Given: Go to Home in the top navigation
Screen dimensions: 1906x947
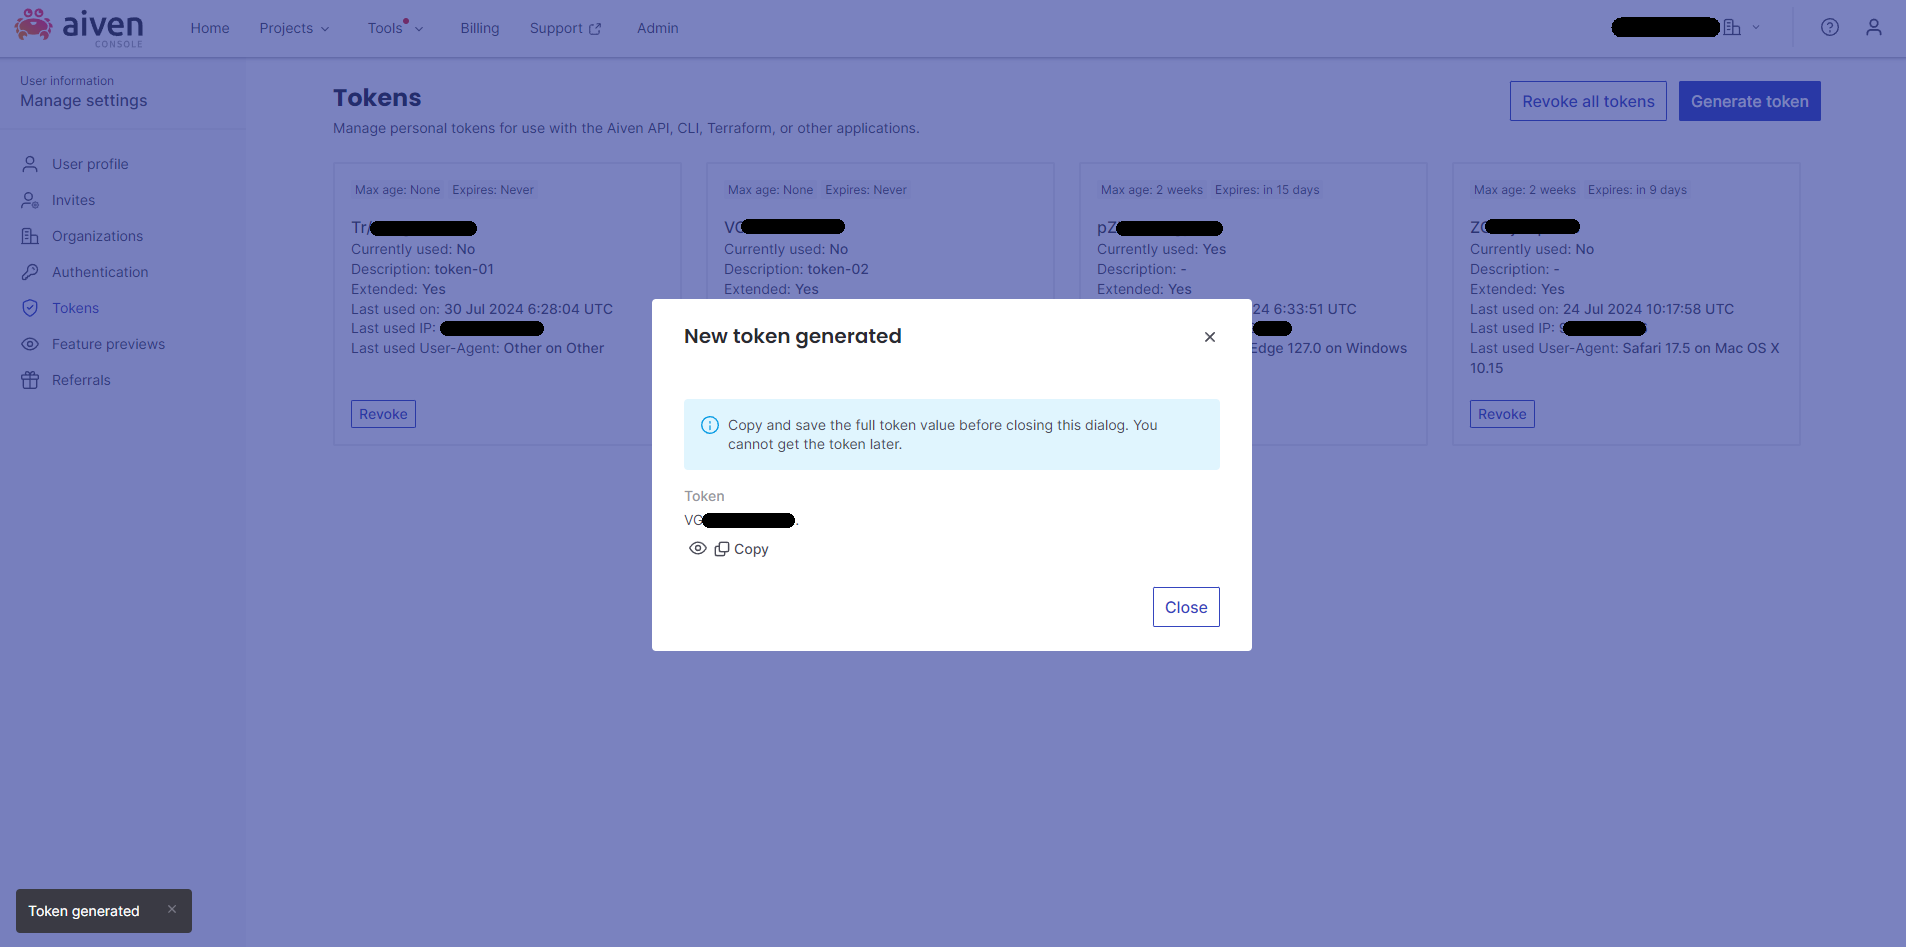Looking at the screenshot, I should [x=209, y=28].
